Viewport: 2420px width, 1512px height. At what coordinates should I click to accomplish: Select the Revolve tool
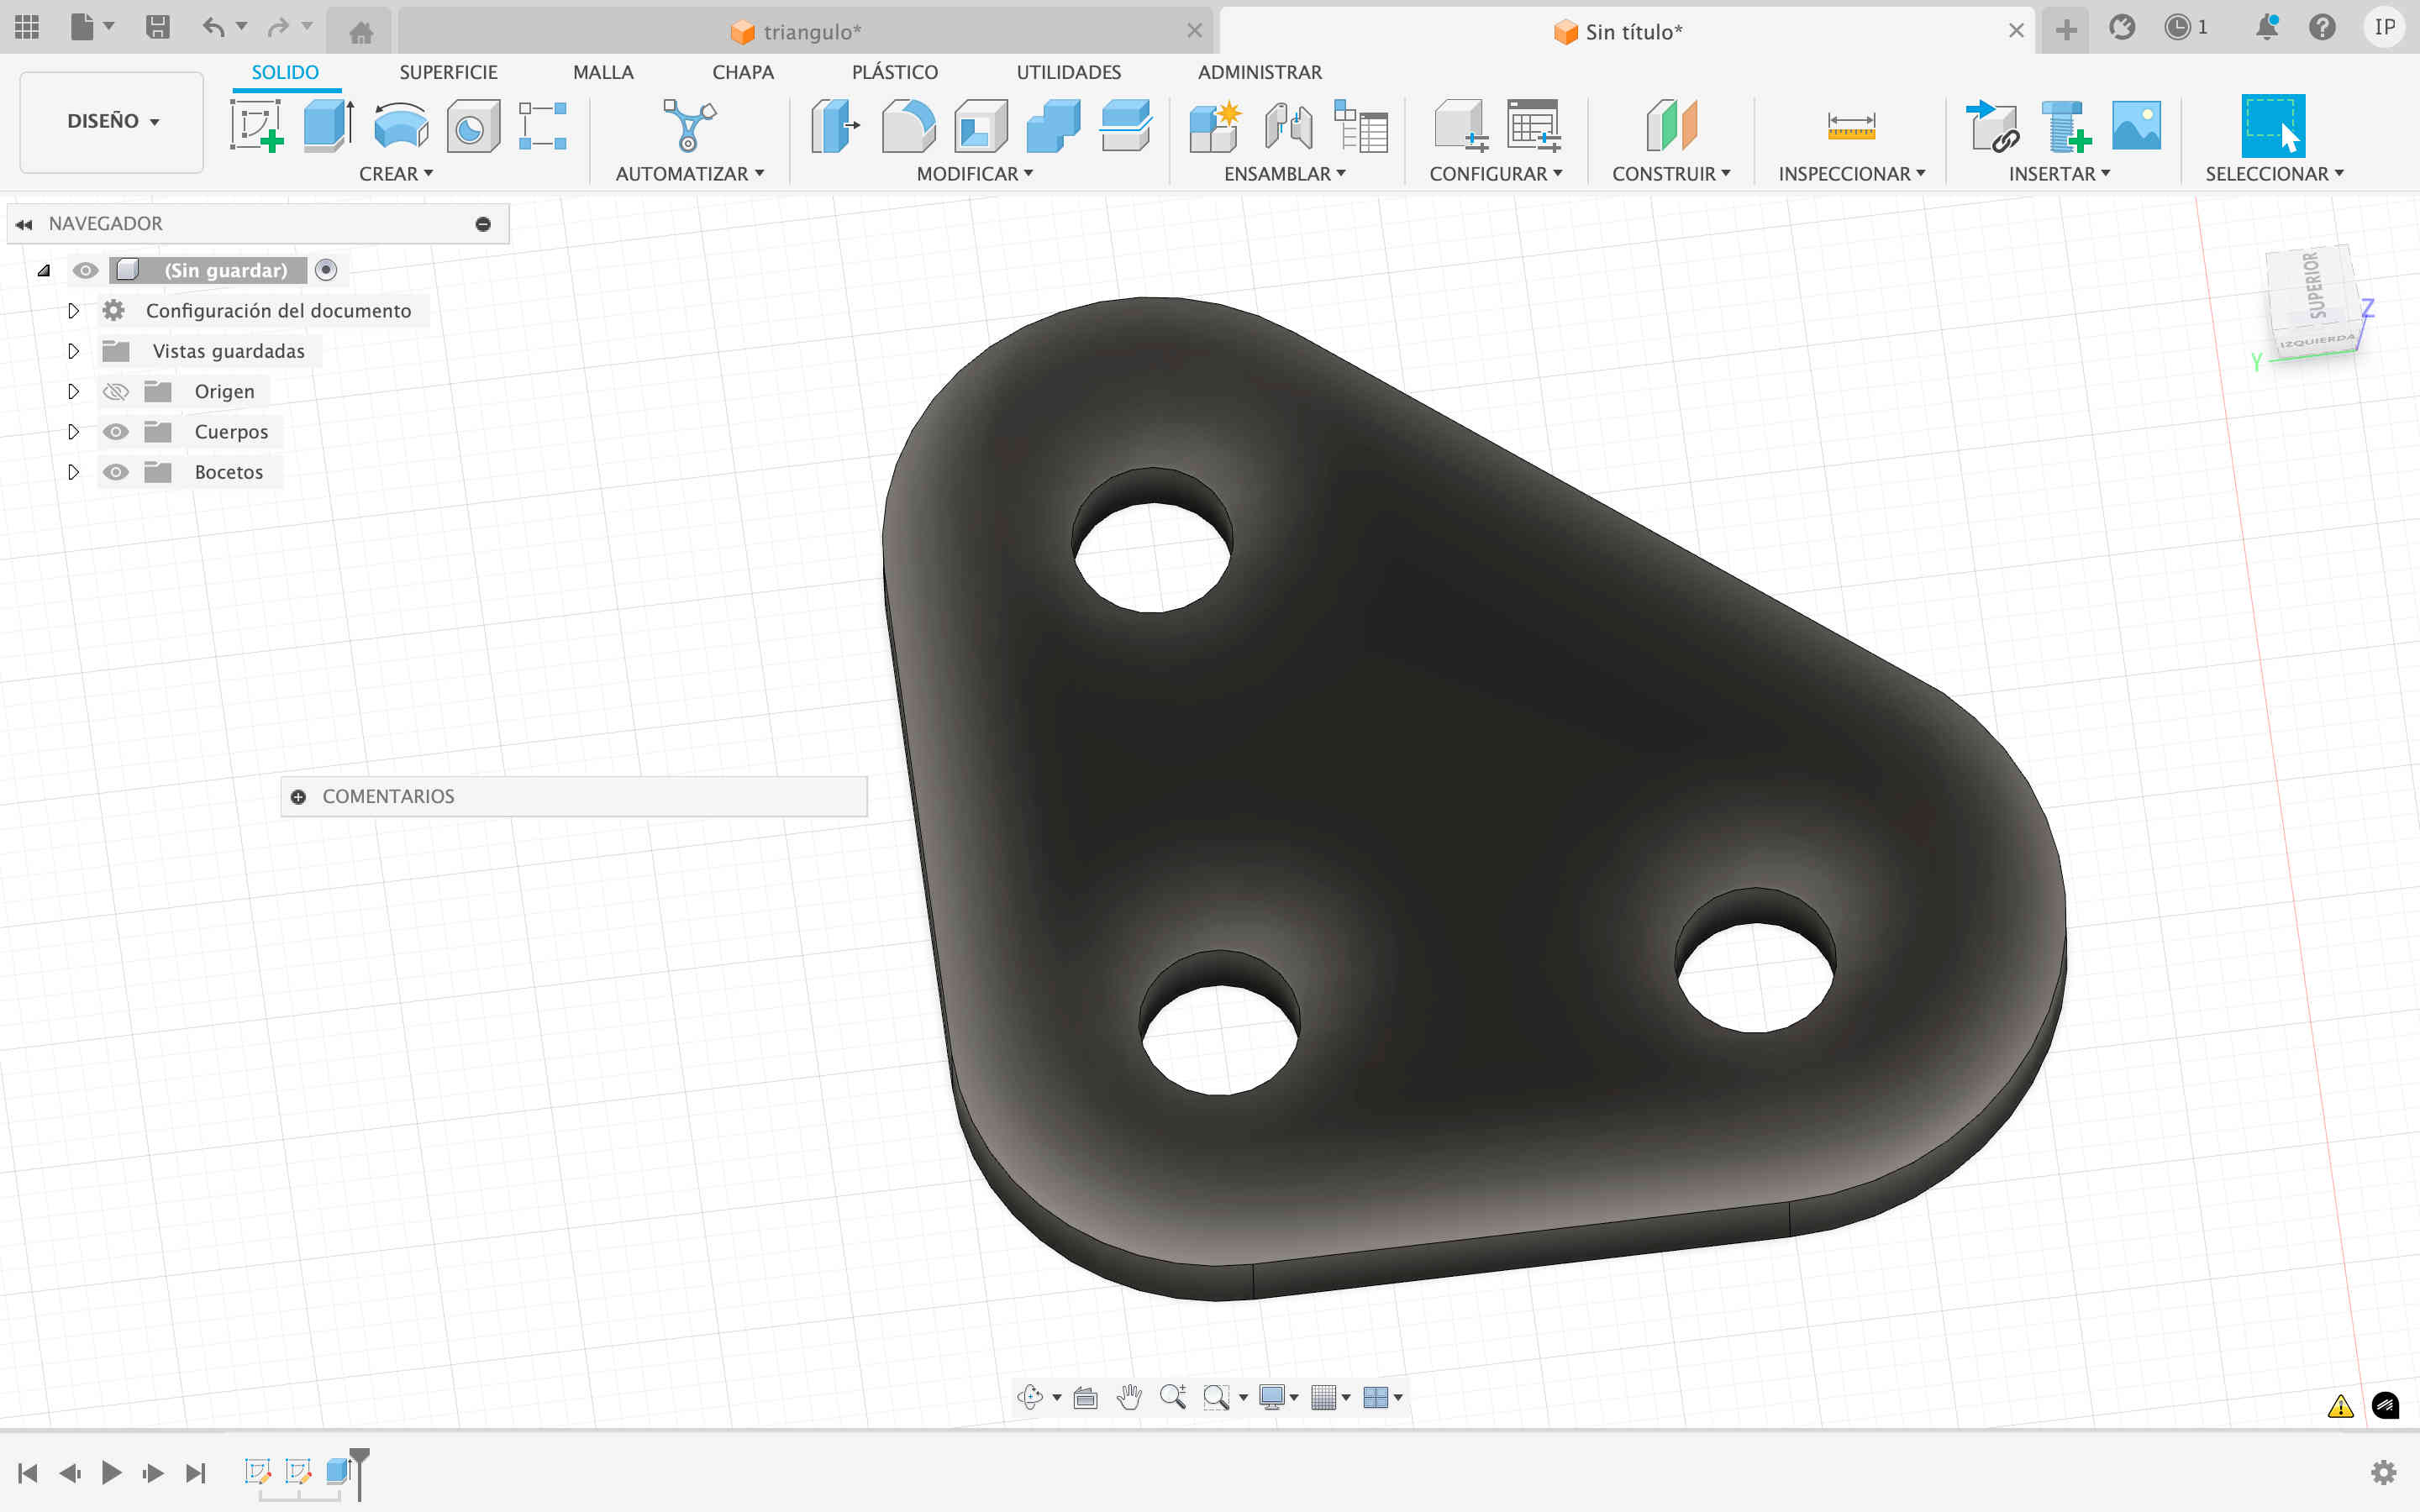coord(401,126)
